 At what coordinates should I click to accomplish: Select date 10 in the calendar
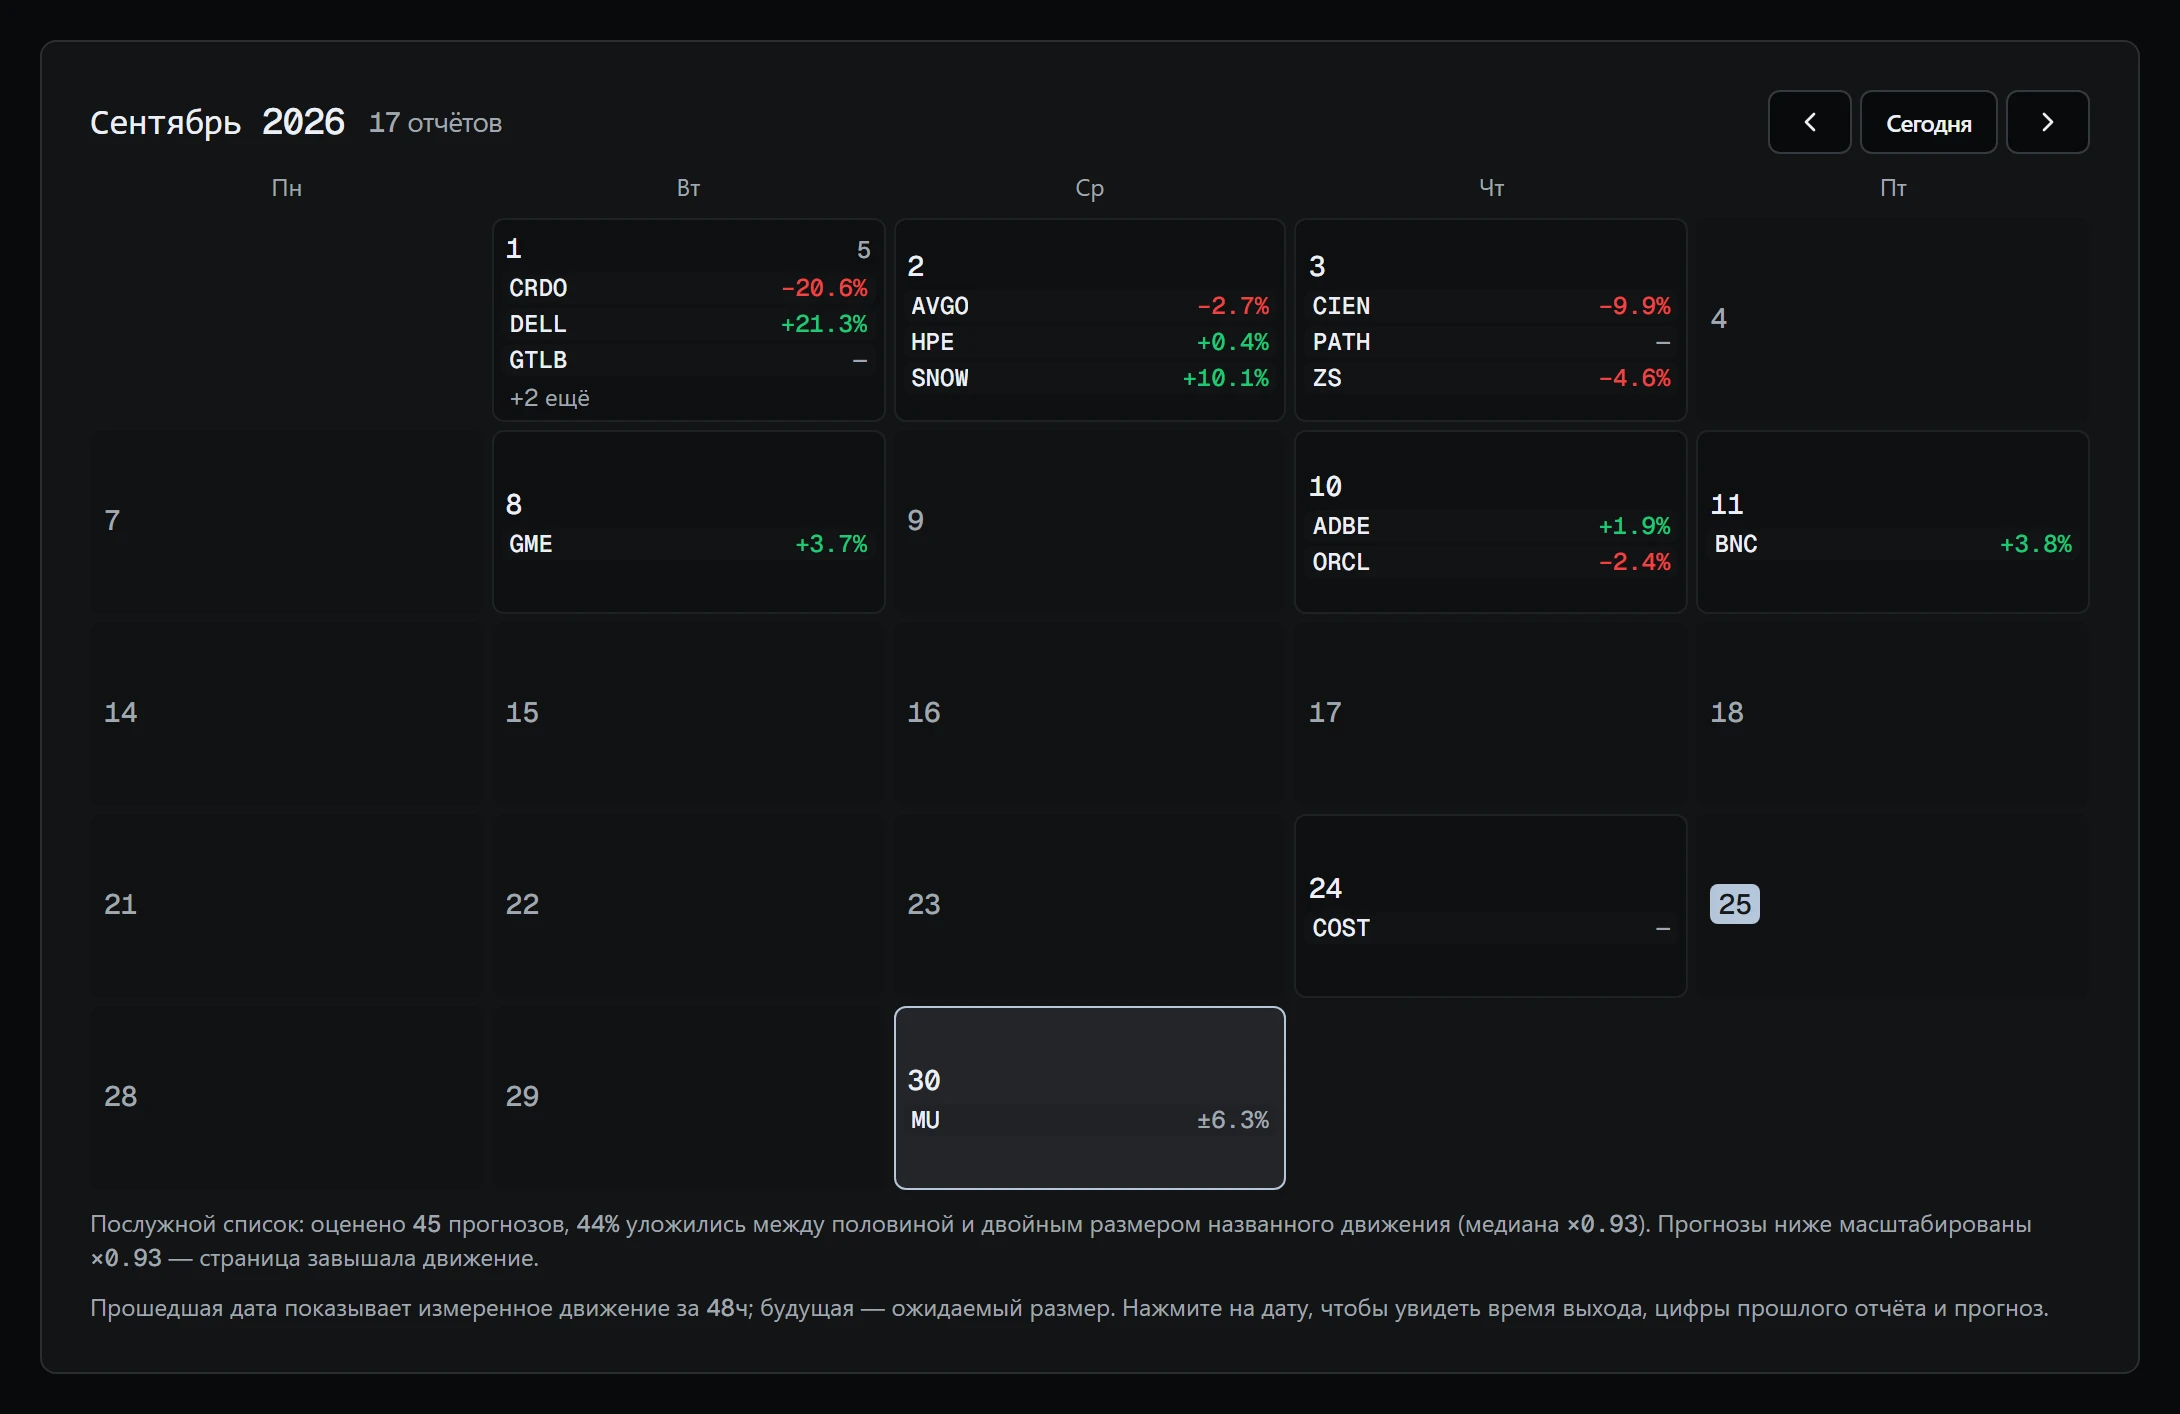[1325, 486]
